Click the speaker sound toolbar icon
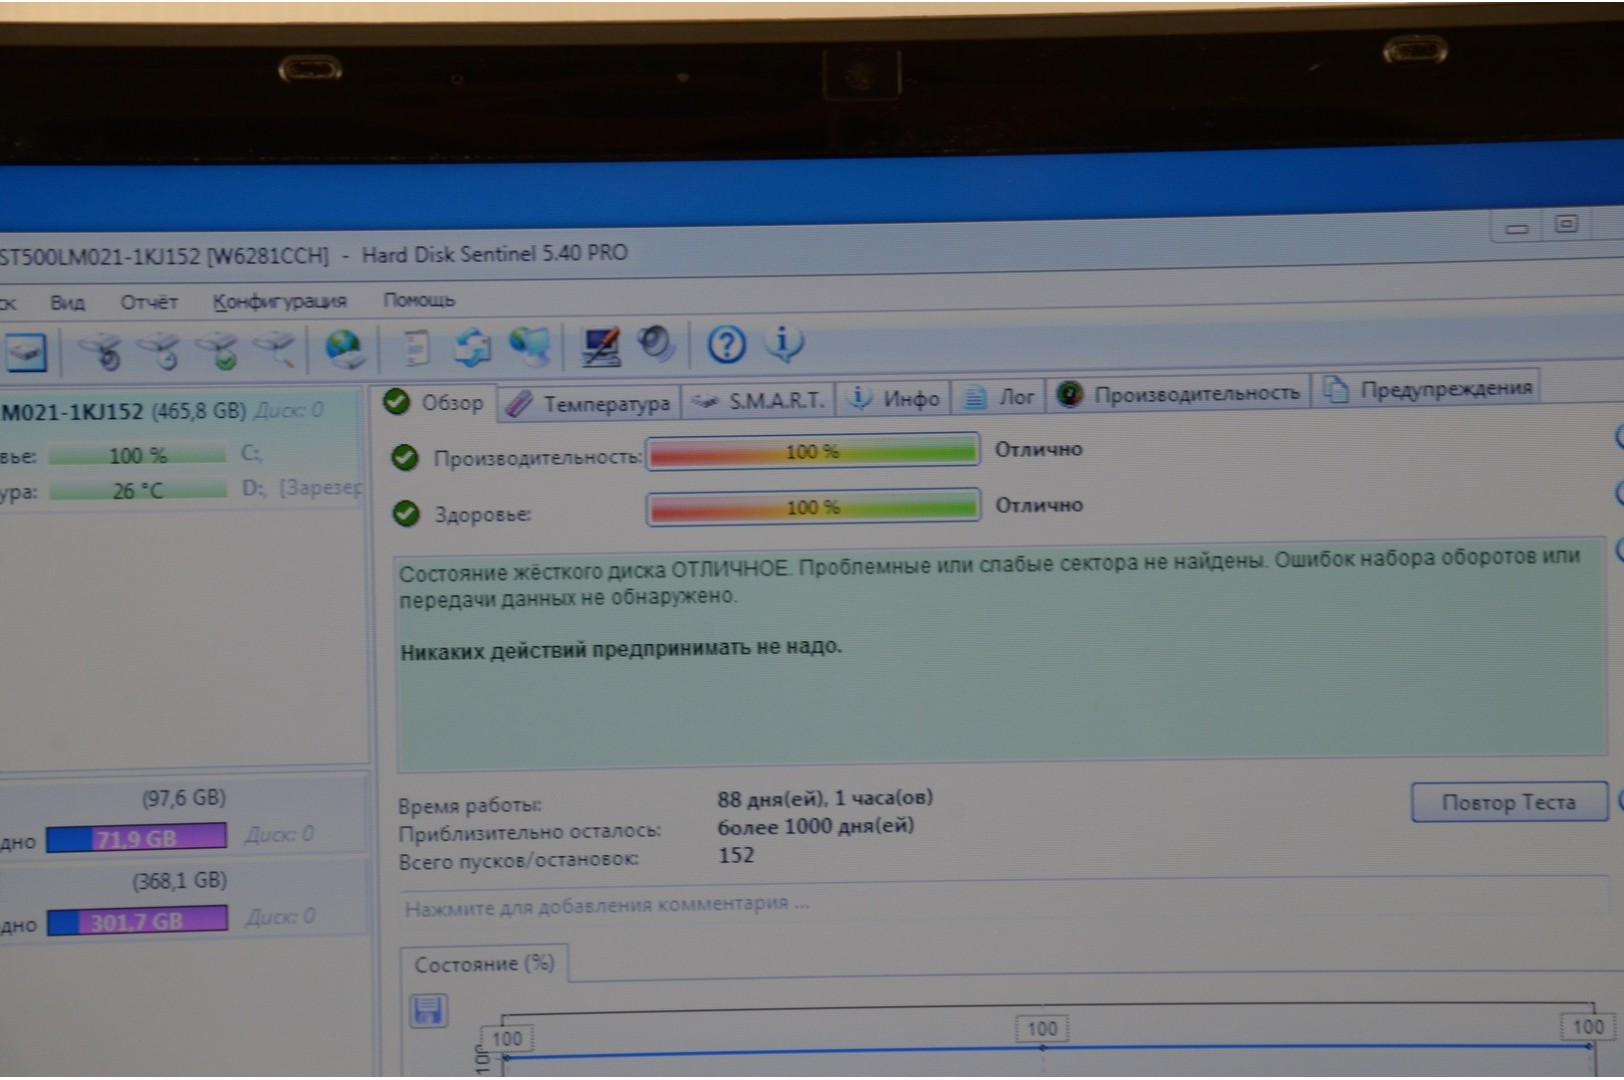This screenshot has height=1080, width=1624. point(656,344)
